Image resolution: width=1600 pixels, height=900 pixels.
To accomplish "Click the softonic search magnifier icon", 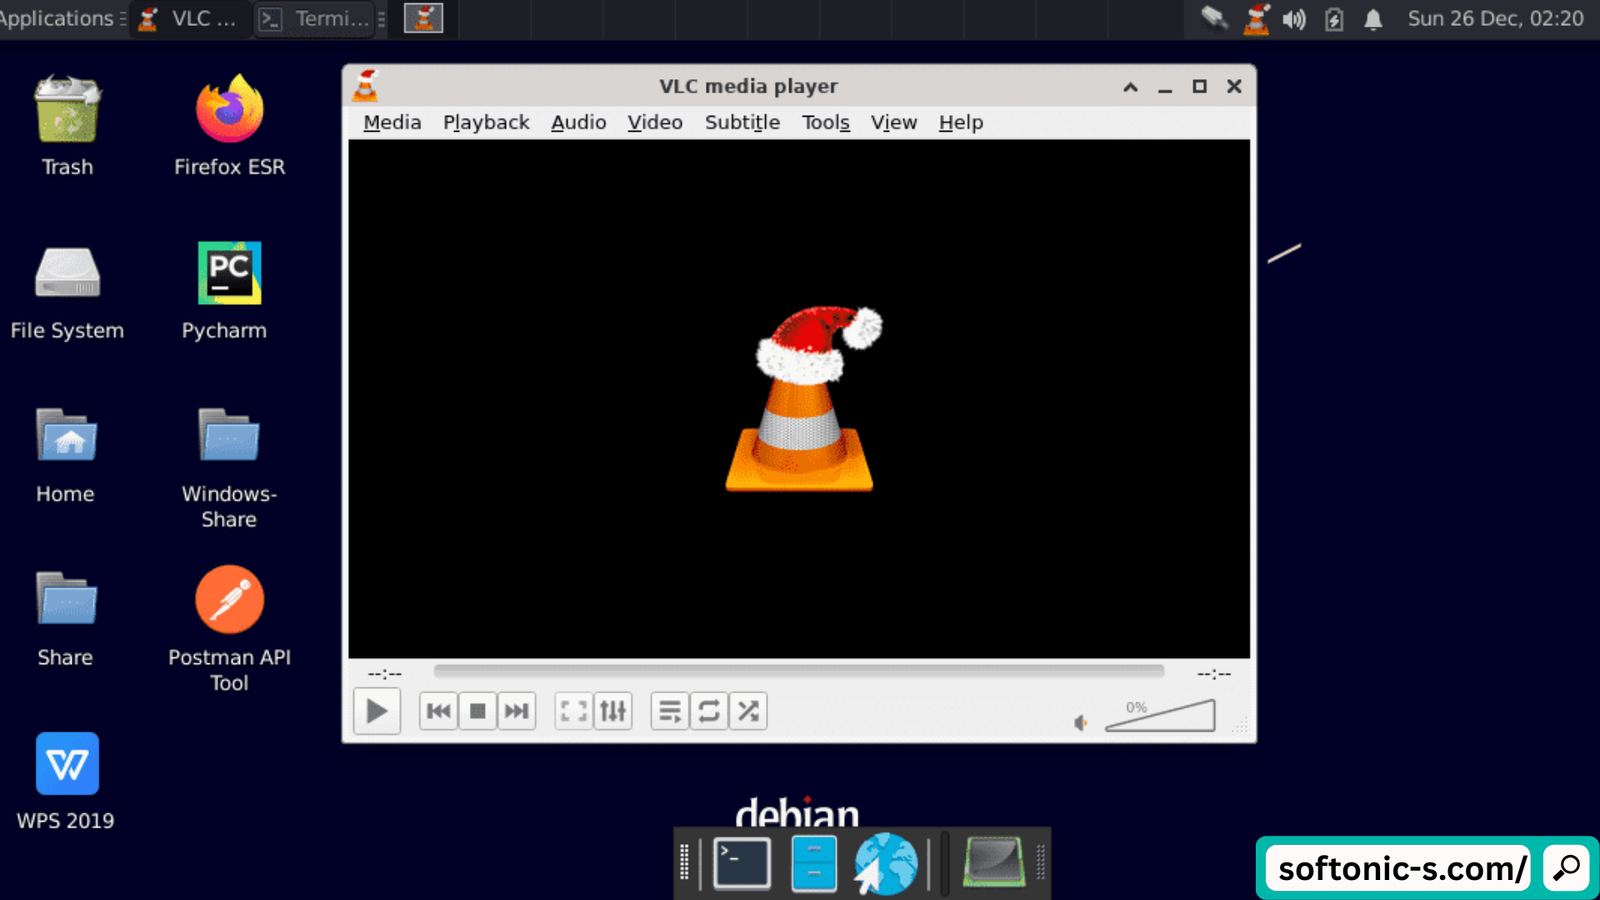I will [1567, 867].
